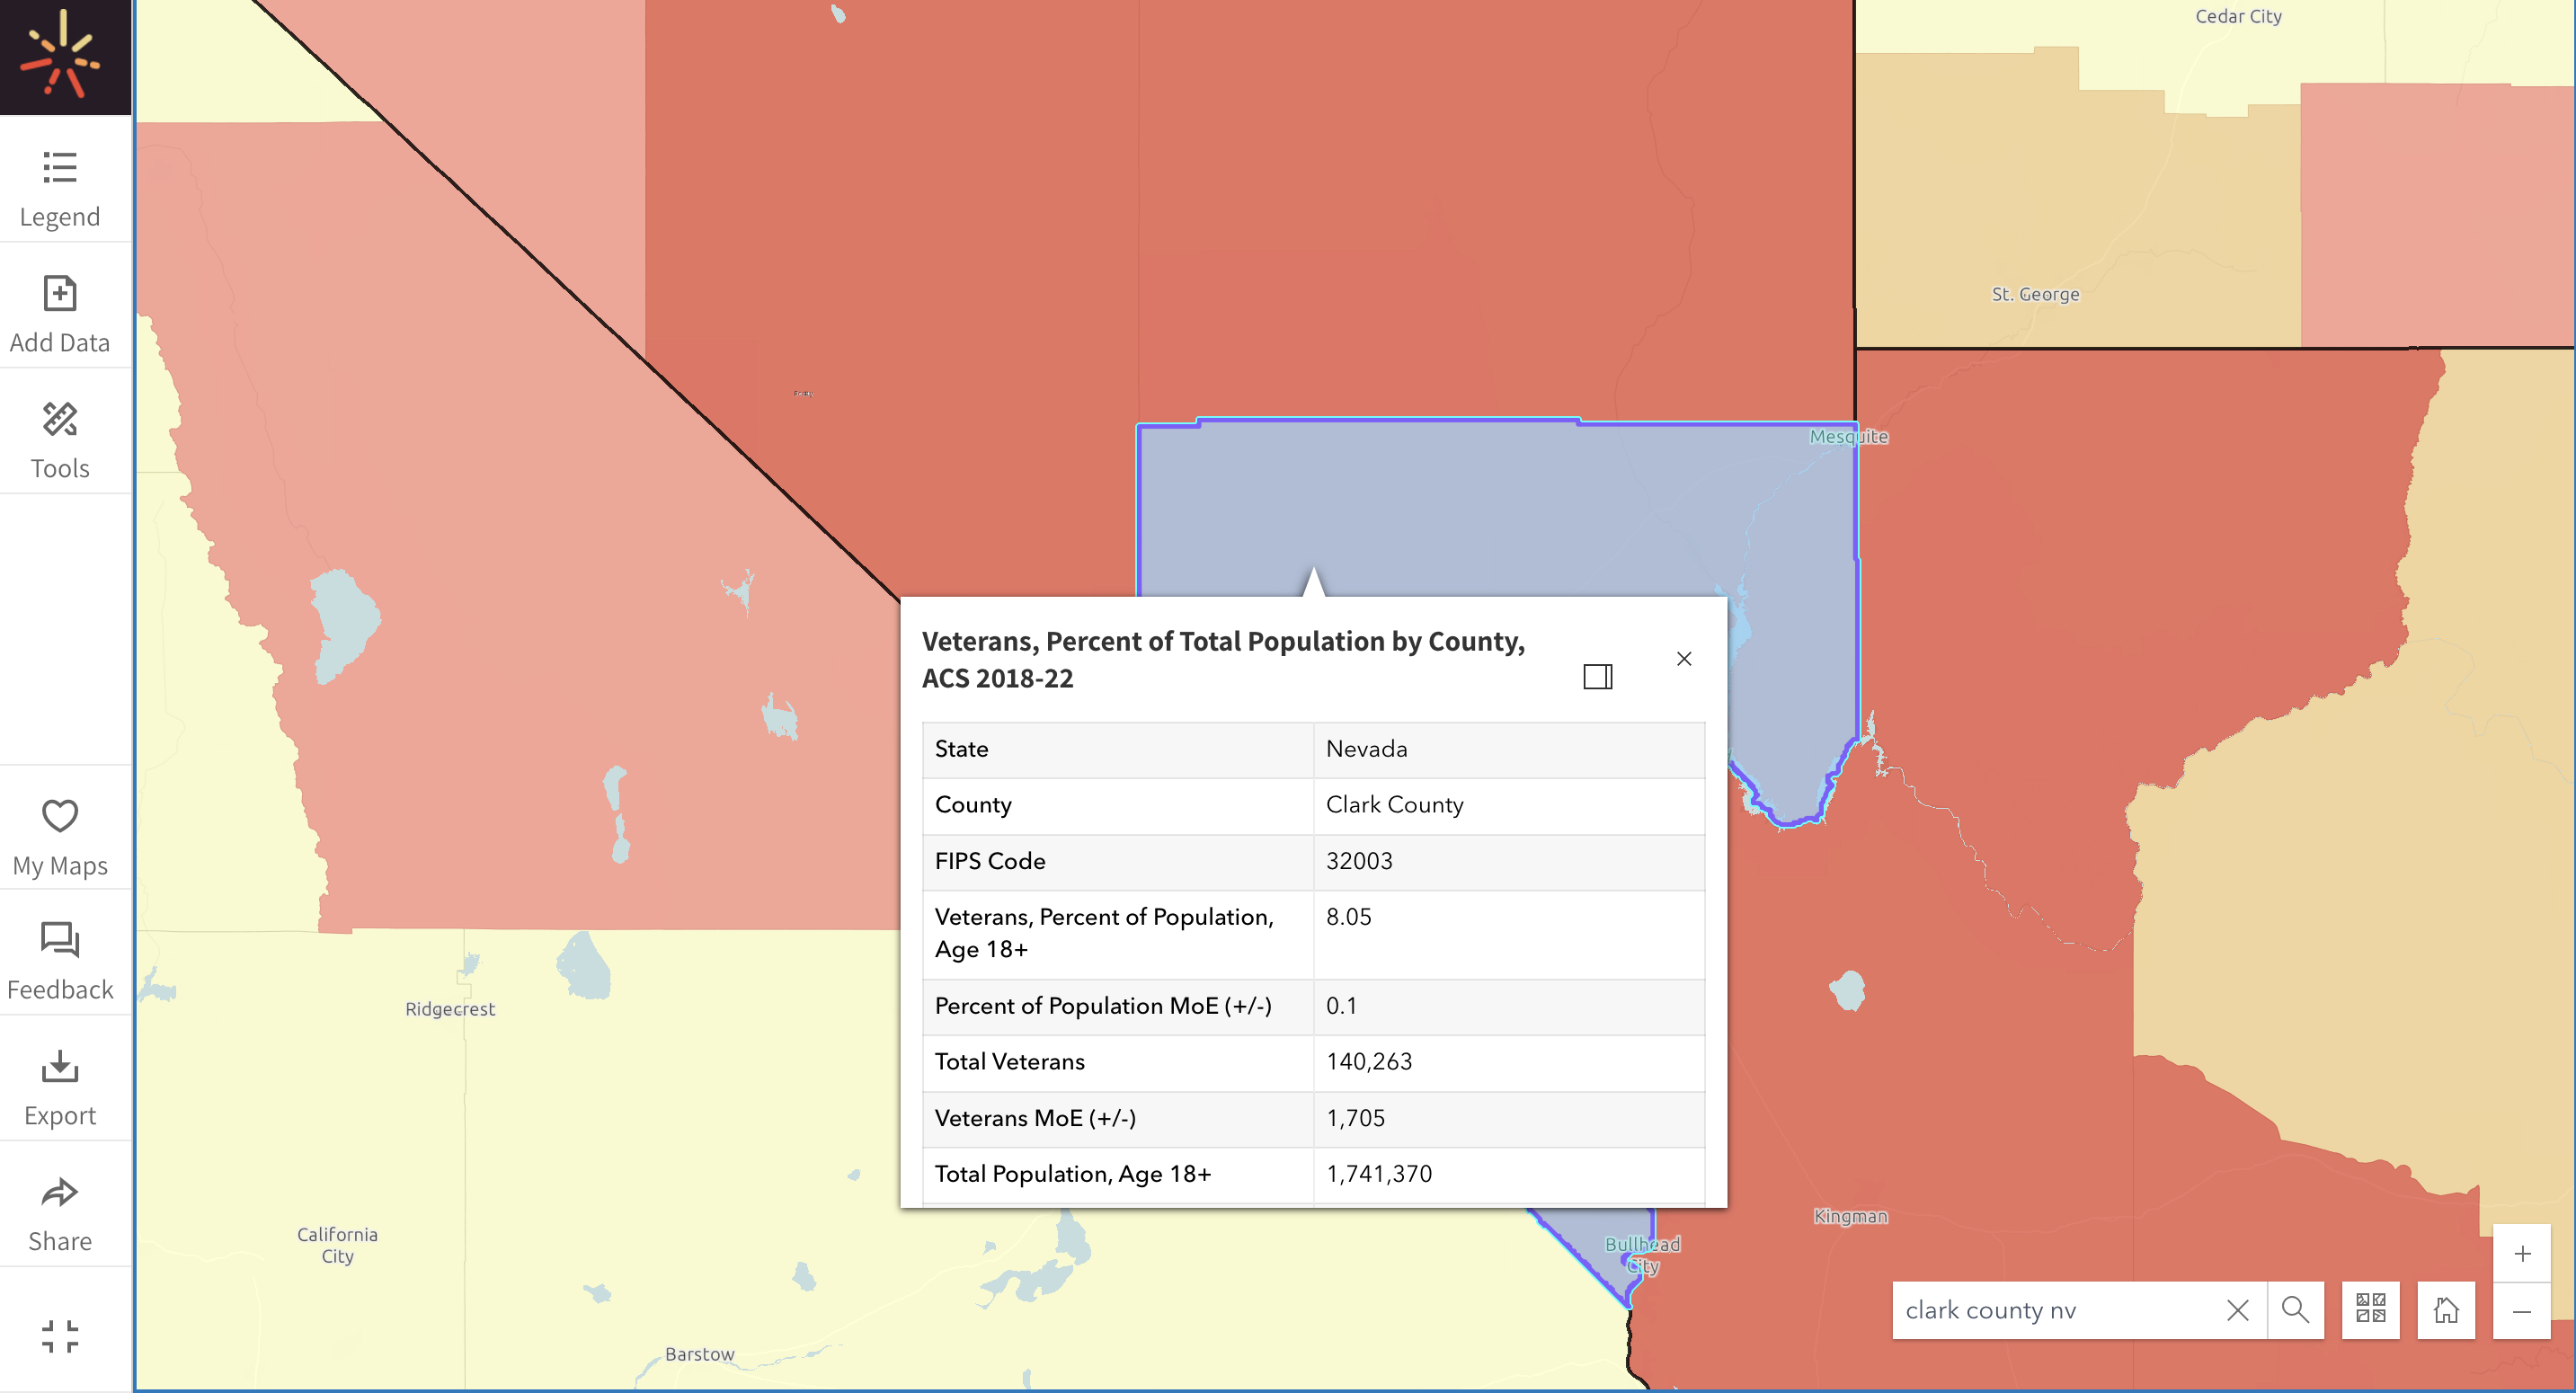Open the basemap gallery grid icon
This screenshot has height=1393, width=2576.
pyautogui.click(x=2370, y=1309)
